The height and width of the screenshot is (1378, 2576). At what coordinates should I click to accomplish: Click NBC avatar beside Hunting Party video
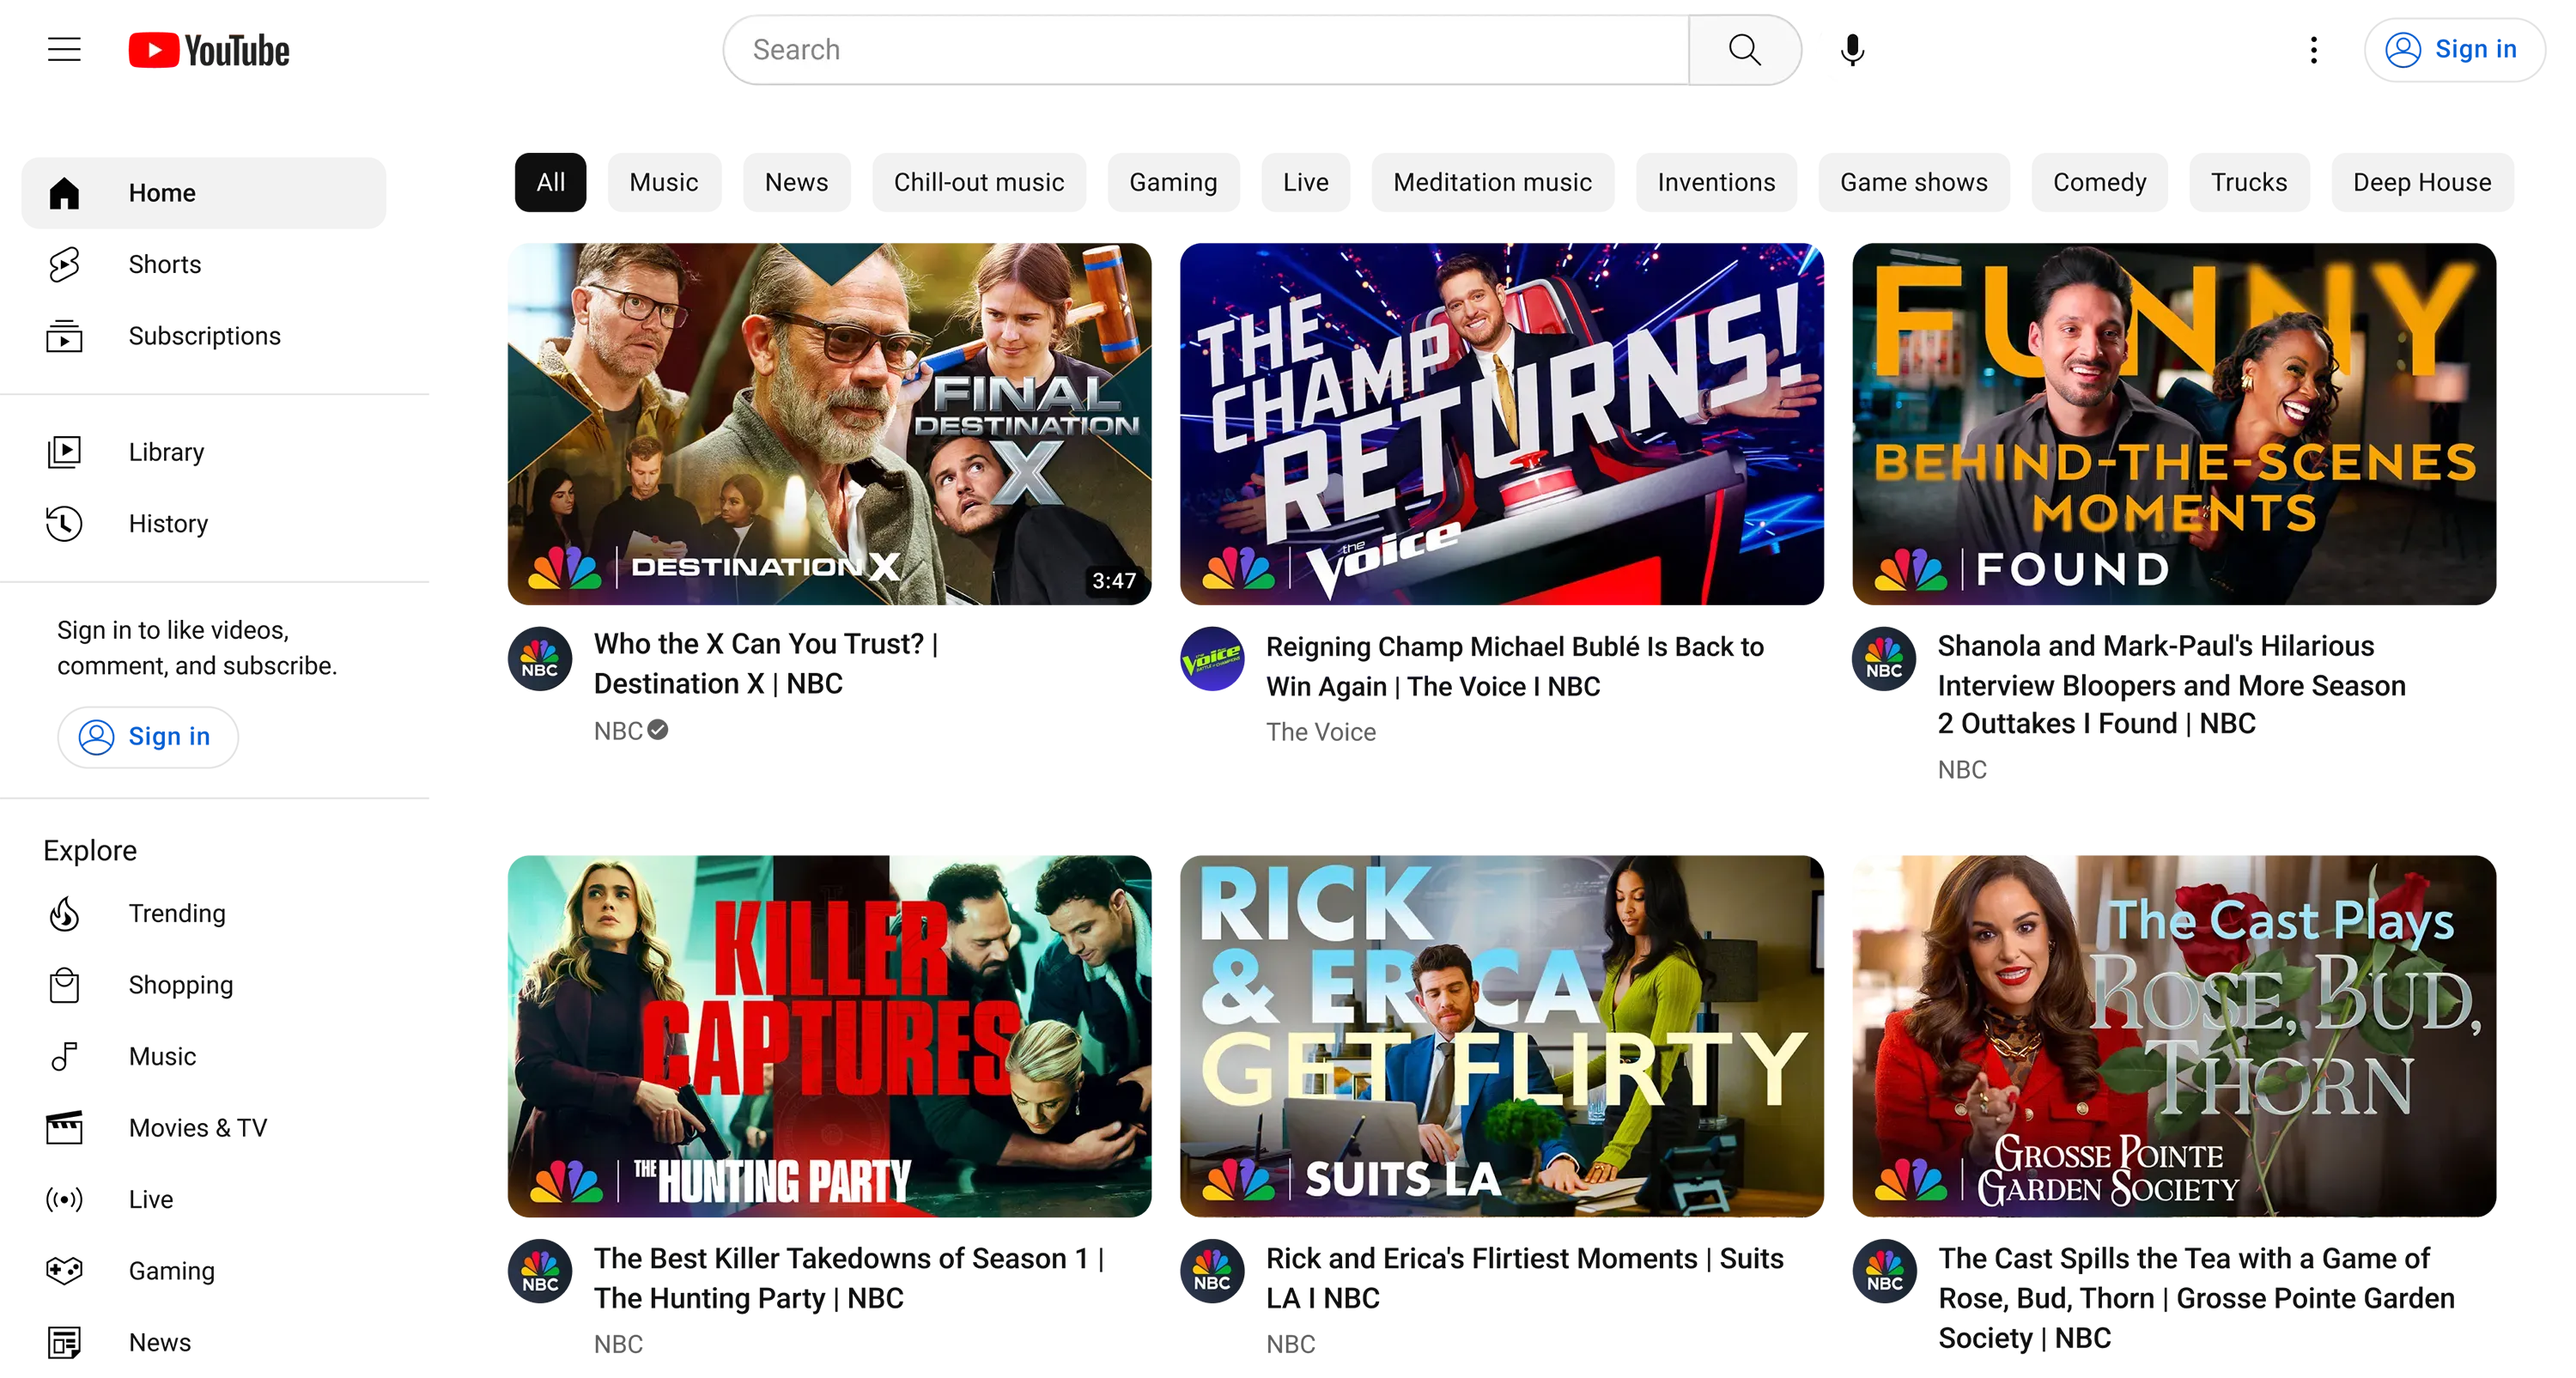coord(540,1272)
